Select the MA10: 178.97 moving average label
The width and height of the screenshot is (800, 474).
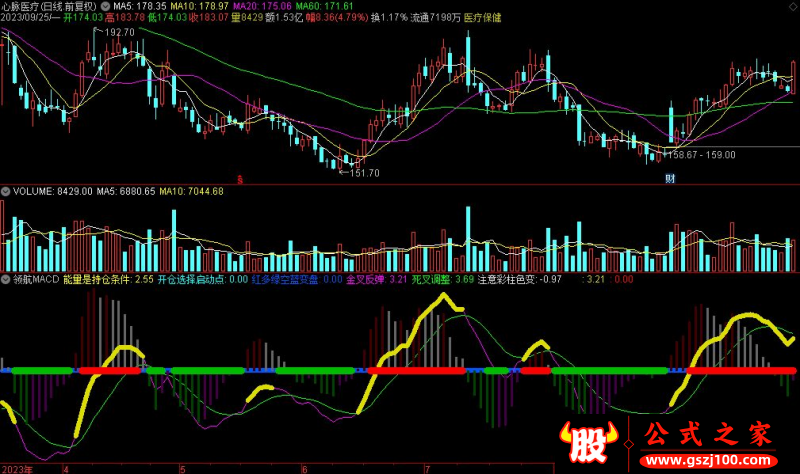pyautogui.click(x=199, y=6)
